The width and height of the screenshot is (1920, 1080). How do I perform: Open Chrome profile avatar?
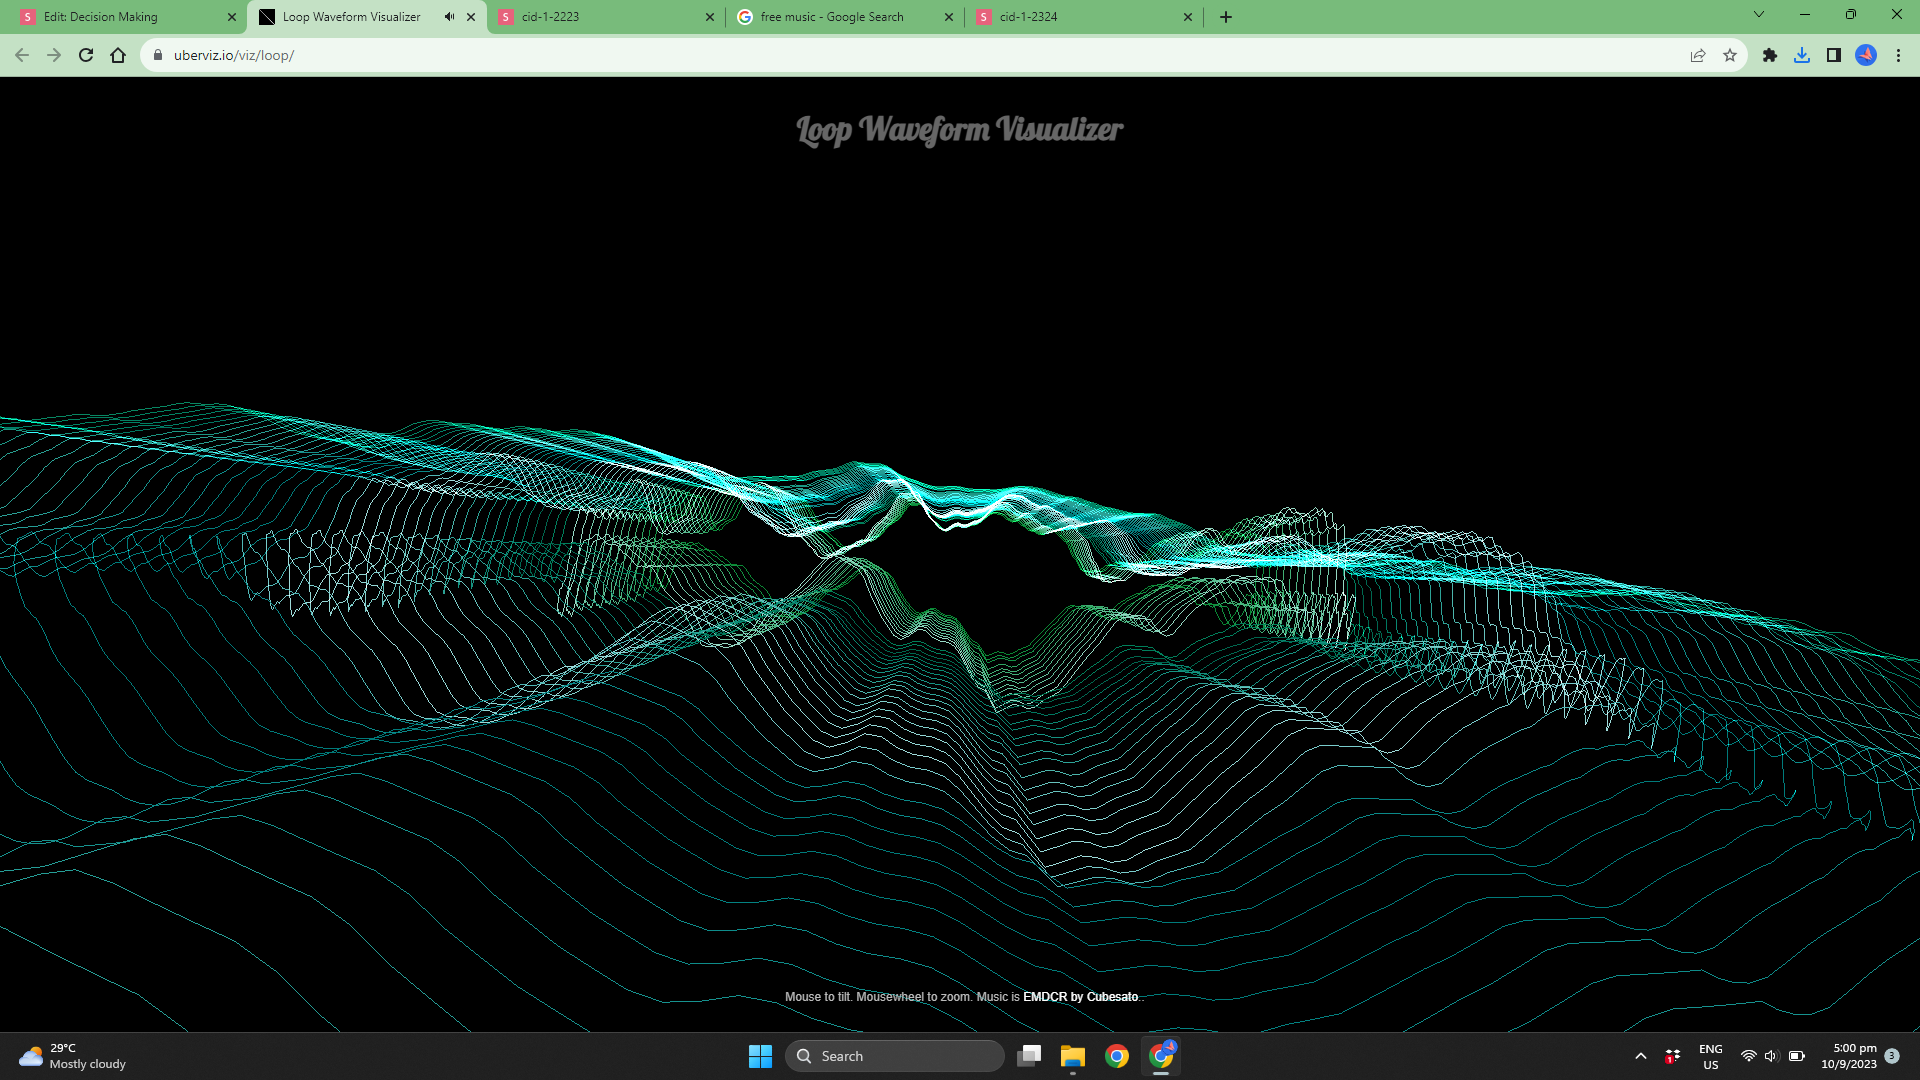[x=1866, y=55]
